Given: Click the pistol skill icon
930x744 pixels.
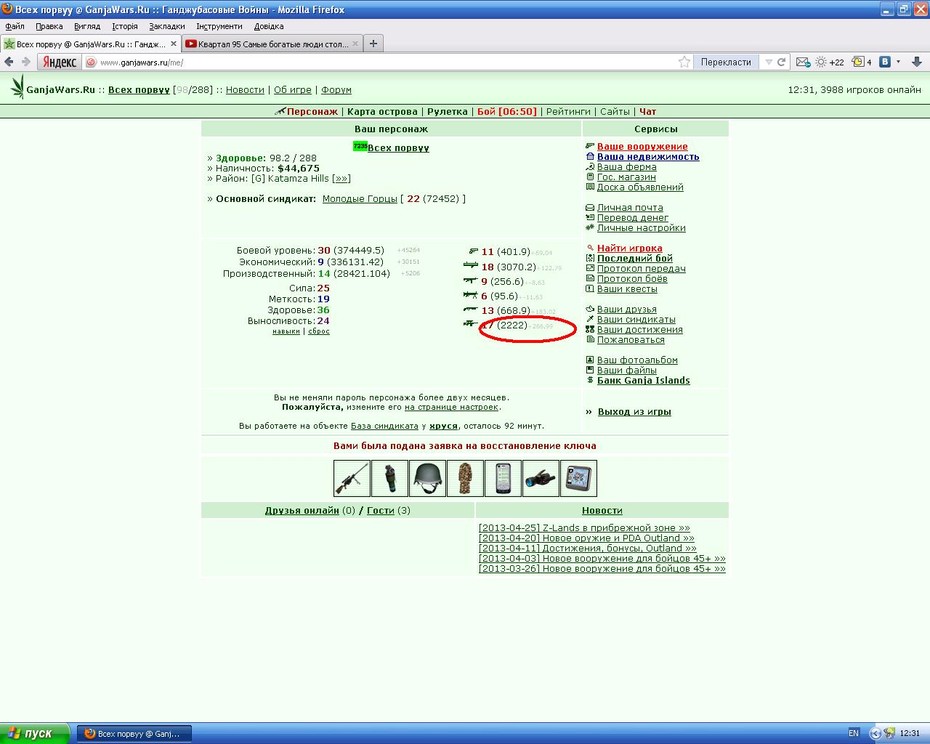Looking at the screenshot, I should (x=473, y=252).
